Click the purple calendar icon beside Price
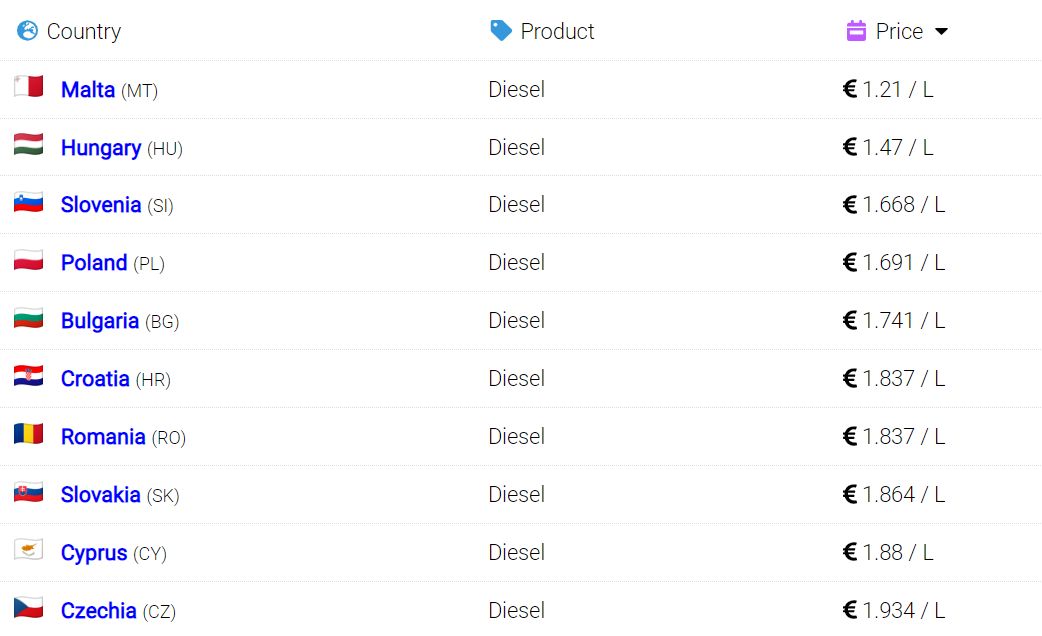The height and width of the screenshot is (636, 1042). coord(856,31)
